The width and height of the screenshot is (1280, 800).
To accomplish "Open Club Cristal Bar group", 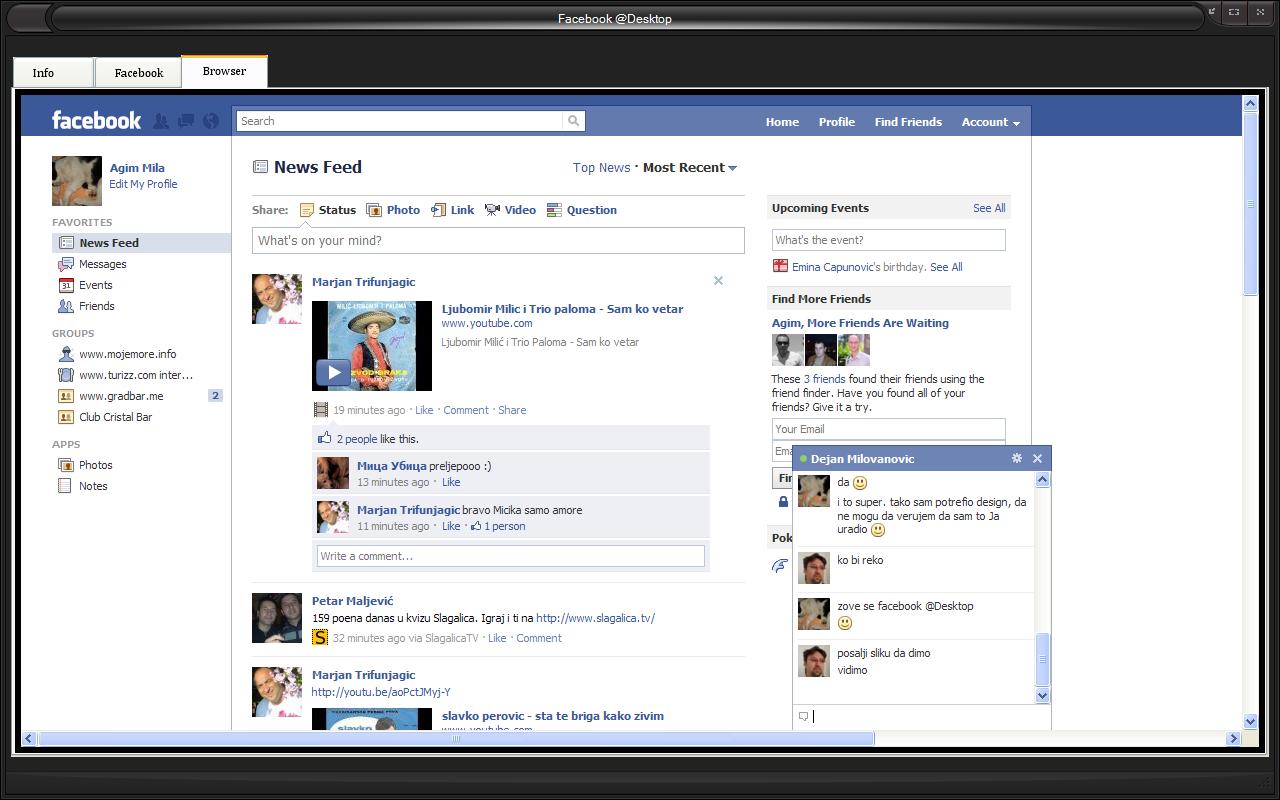I will 116,417.
